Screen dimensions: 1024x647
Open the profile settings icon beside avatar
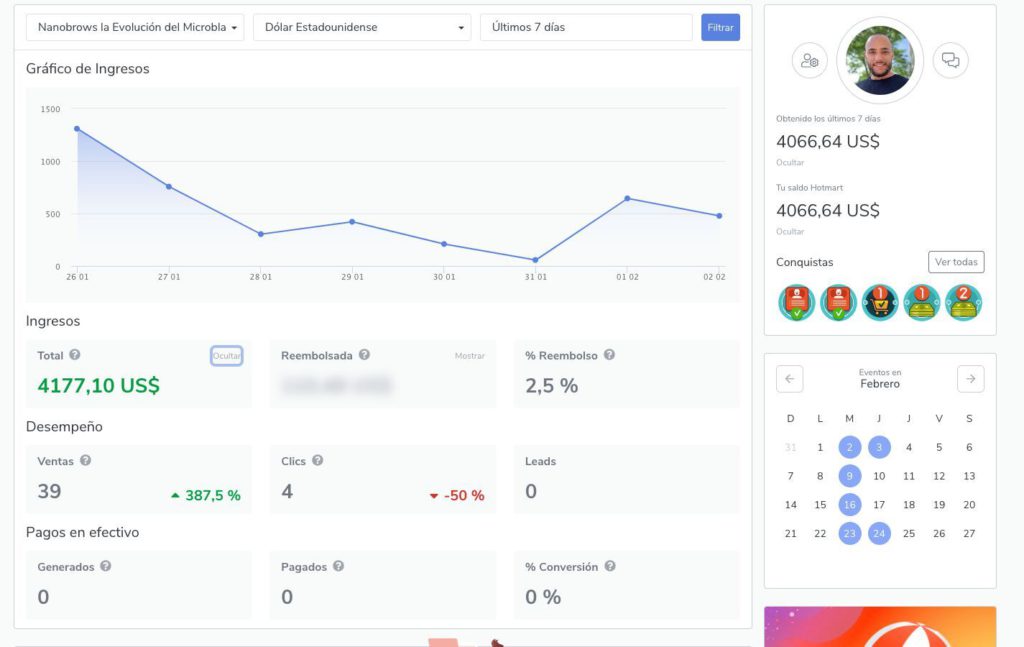pos(810,61)
